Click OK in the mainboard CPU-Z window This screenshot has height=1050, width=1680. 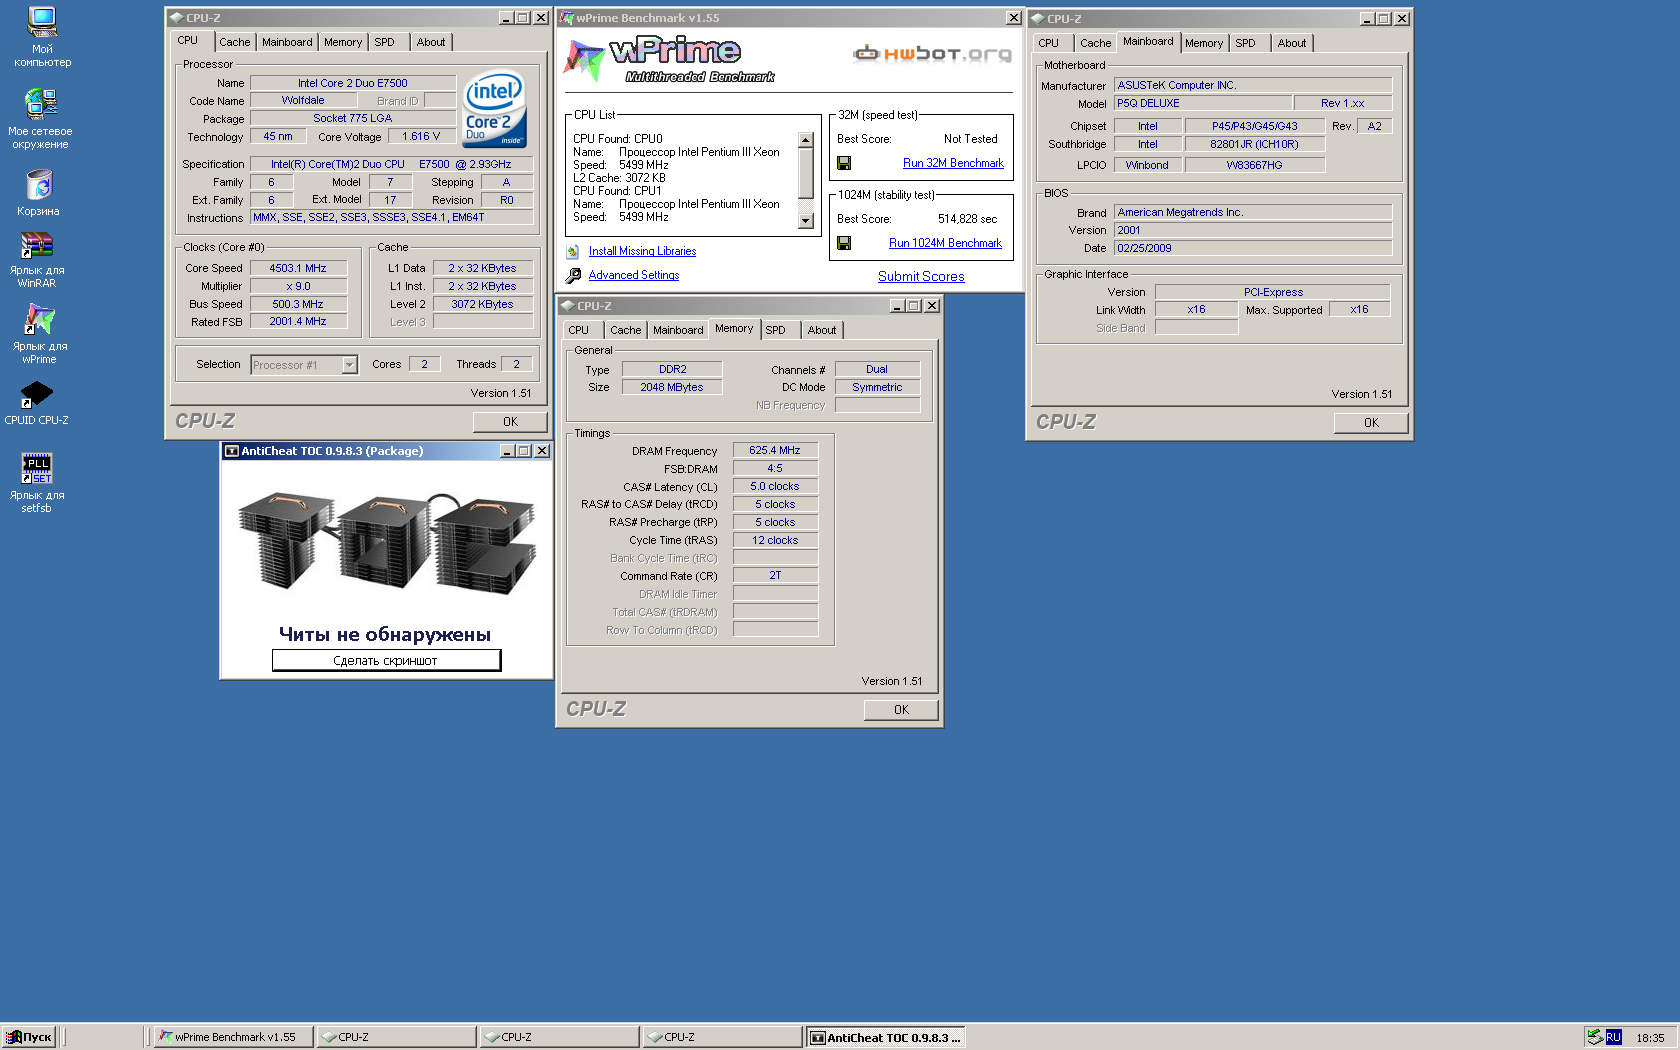(1371, 423)
